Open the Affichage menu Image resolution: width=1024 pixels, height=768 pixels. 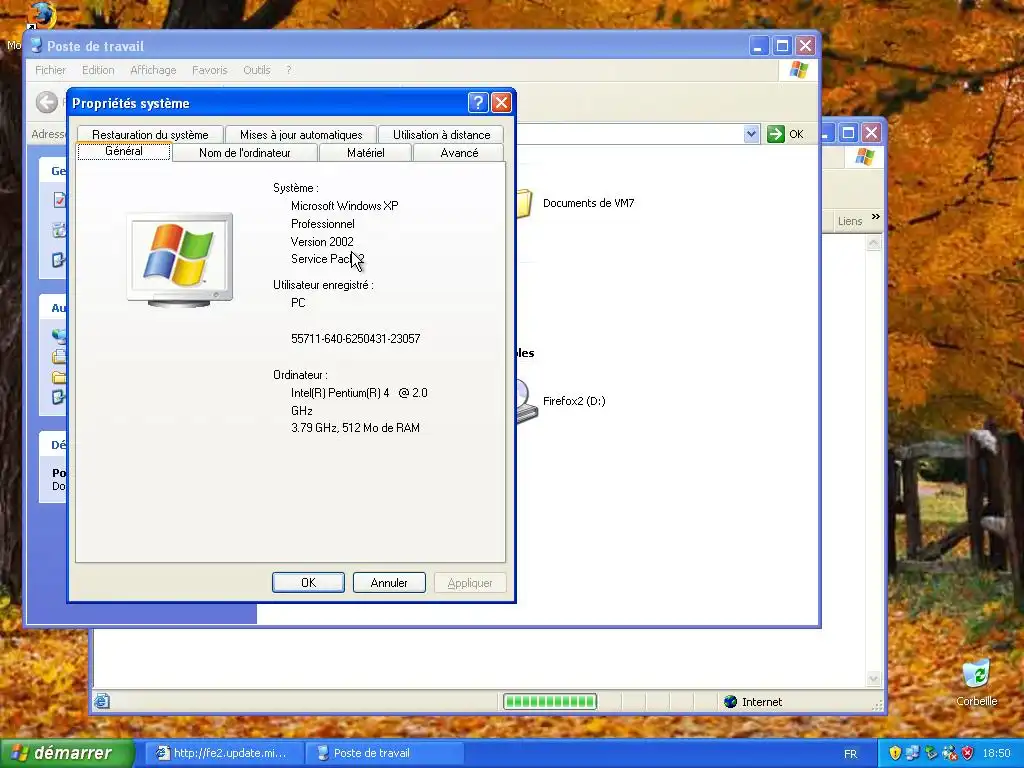(x=153, y=70)
